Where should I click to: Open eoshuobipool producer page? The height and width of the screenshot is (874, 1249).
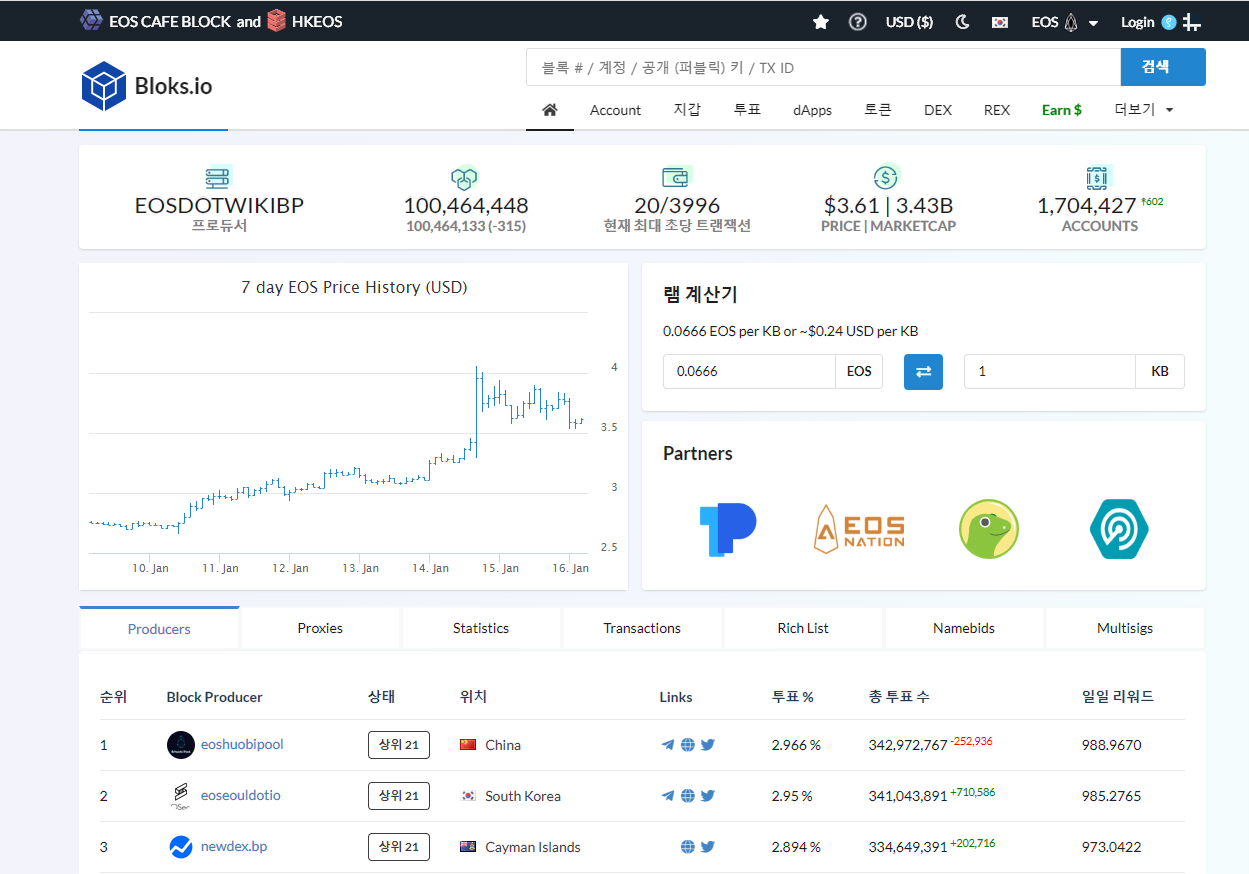(242, 744)
